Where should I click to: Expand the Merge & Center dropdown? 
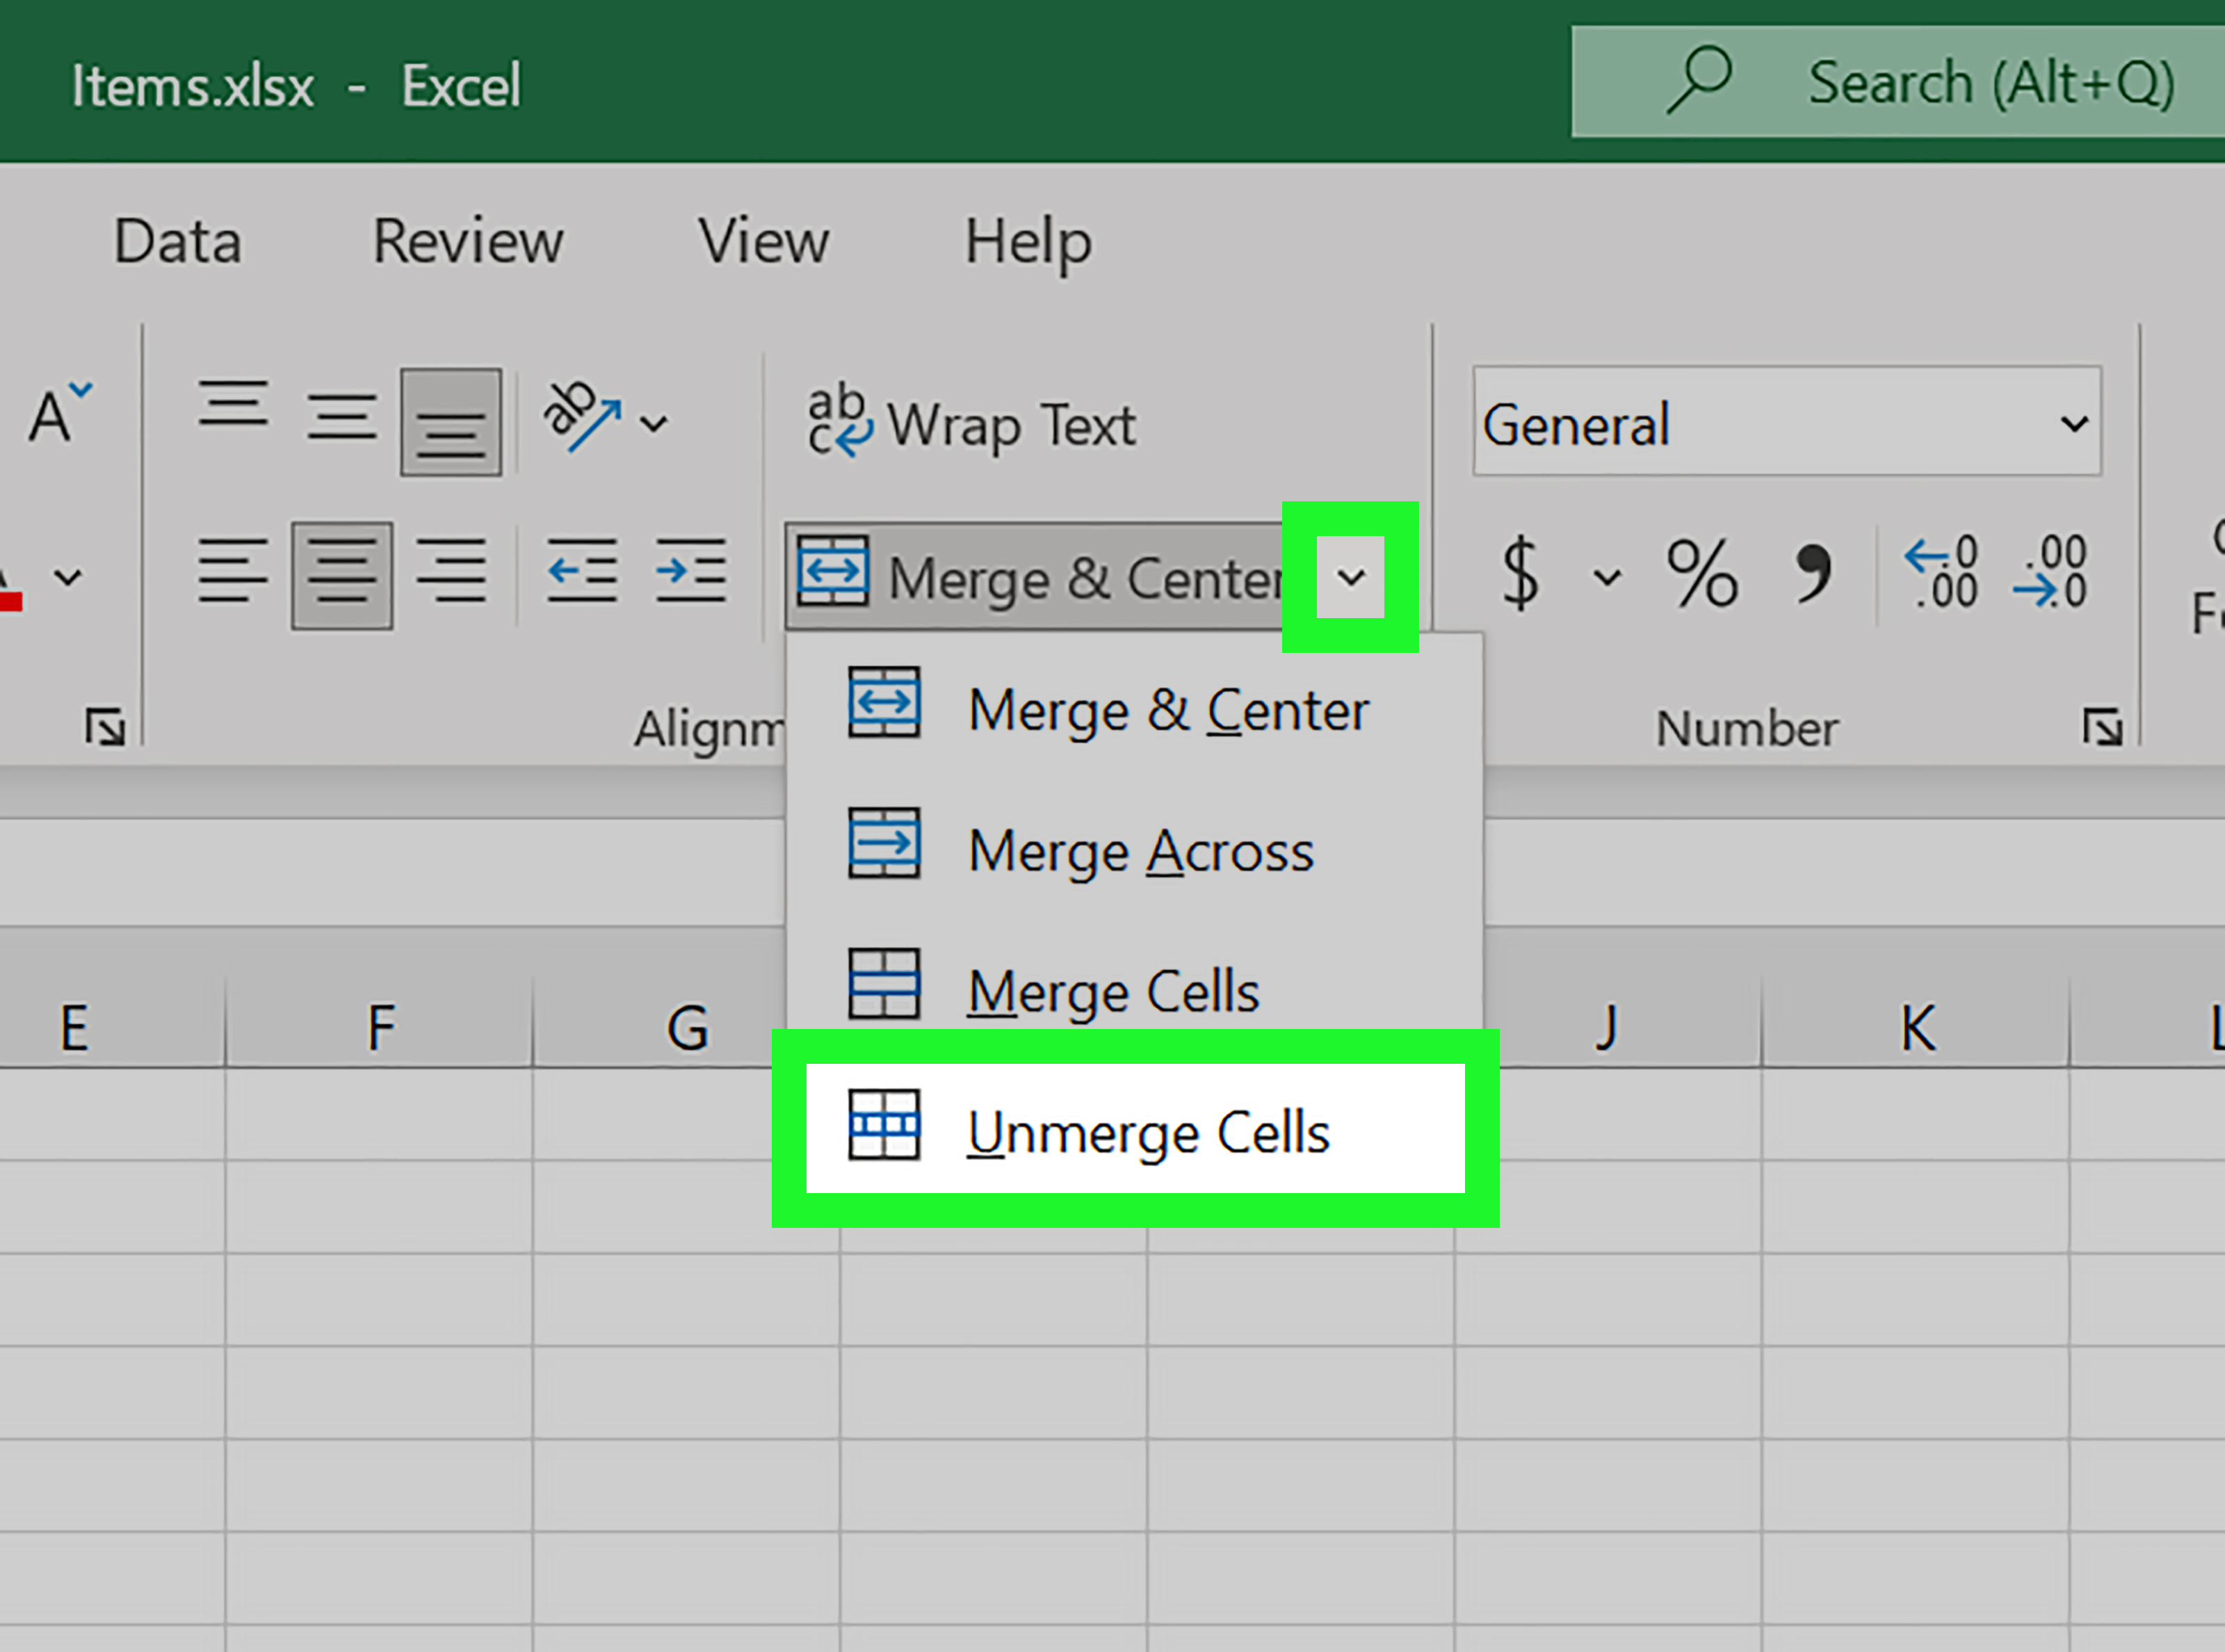tap(1352, 576)
